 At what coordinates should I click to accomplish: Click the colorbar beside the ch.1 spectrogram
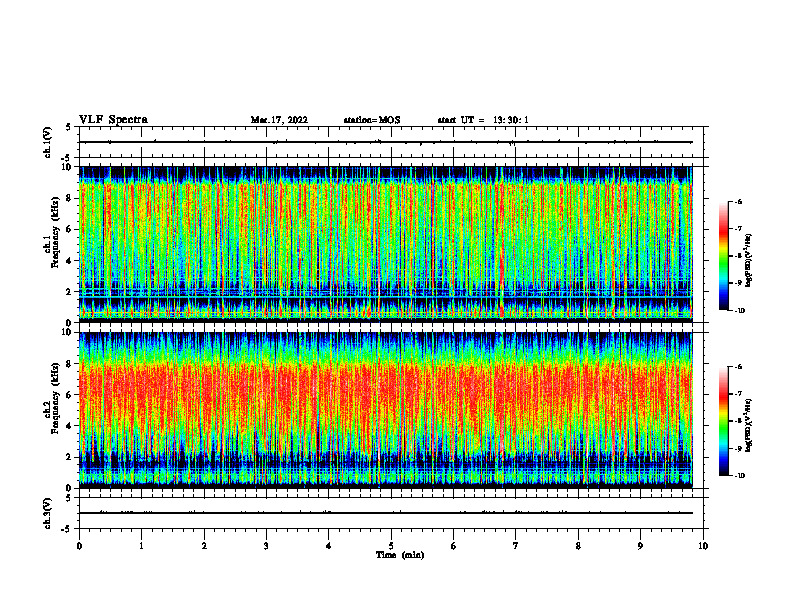[x=724, y=256]
